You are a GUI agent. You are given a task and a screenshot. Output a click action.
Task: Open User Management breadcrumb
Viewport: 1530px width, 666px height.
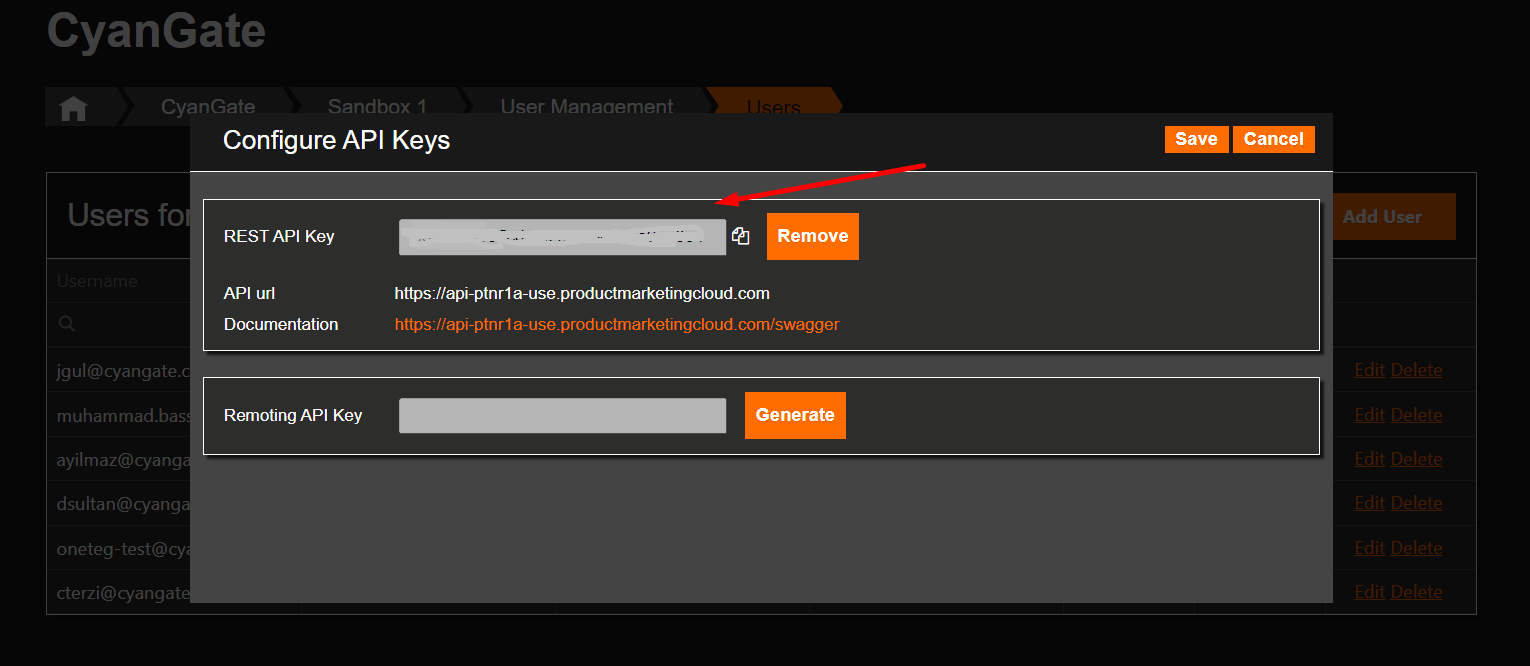pos(586,107)
